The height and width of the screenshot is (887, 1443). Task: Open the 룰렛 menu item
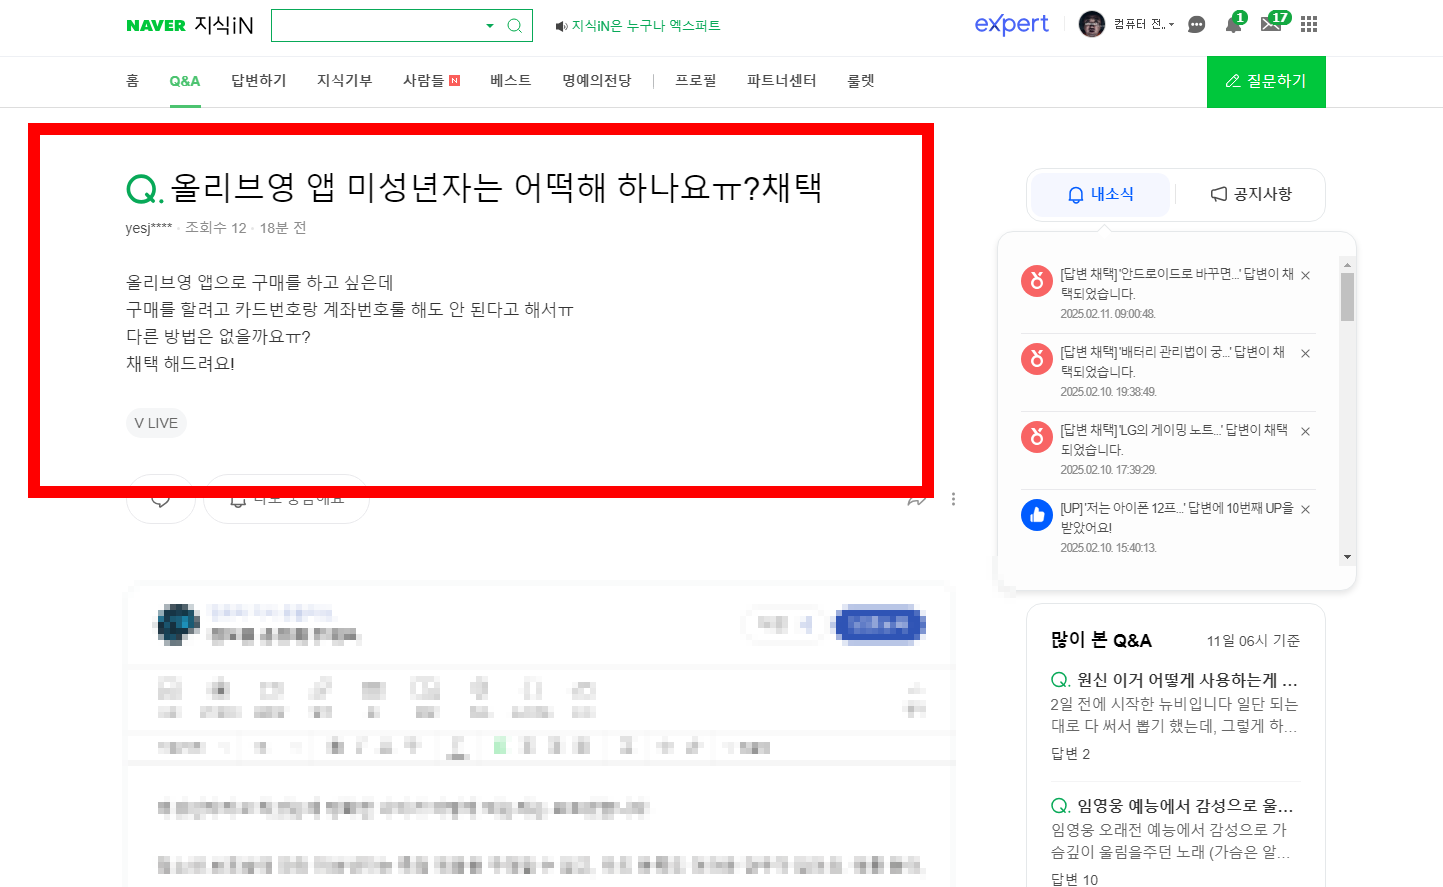(x=861, y=81)
